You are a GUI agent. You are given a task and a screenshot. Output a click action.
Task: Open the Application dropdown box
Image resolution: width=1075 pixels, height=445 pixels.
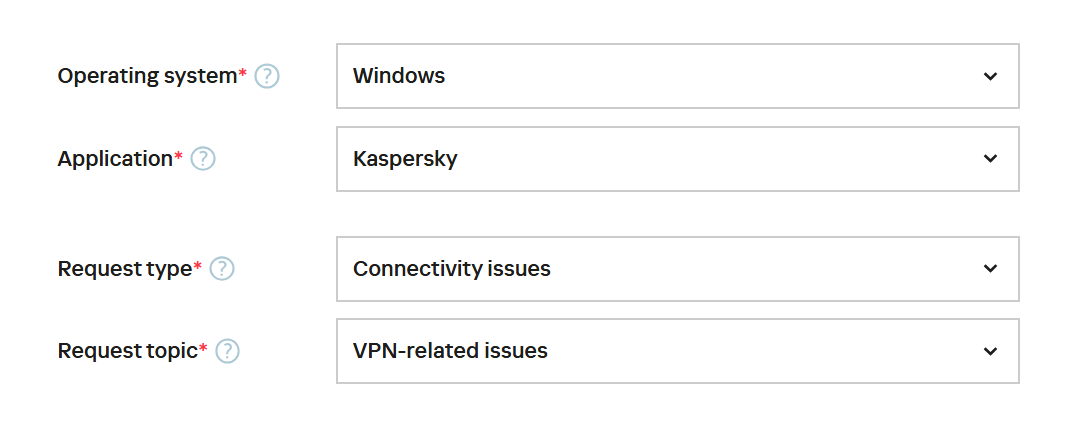pyautogui.click(x=677, y=158)
